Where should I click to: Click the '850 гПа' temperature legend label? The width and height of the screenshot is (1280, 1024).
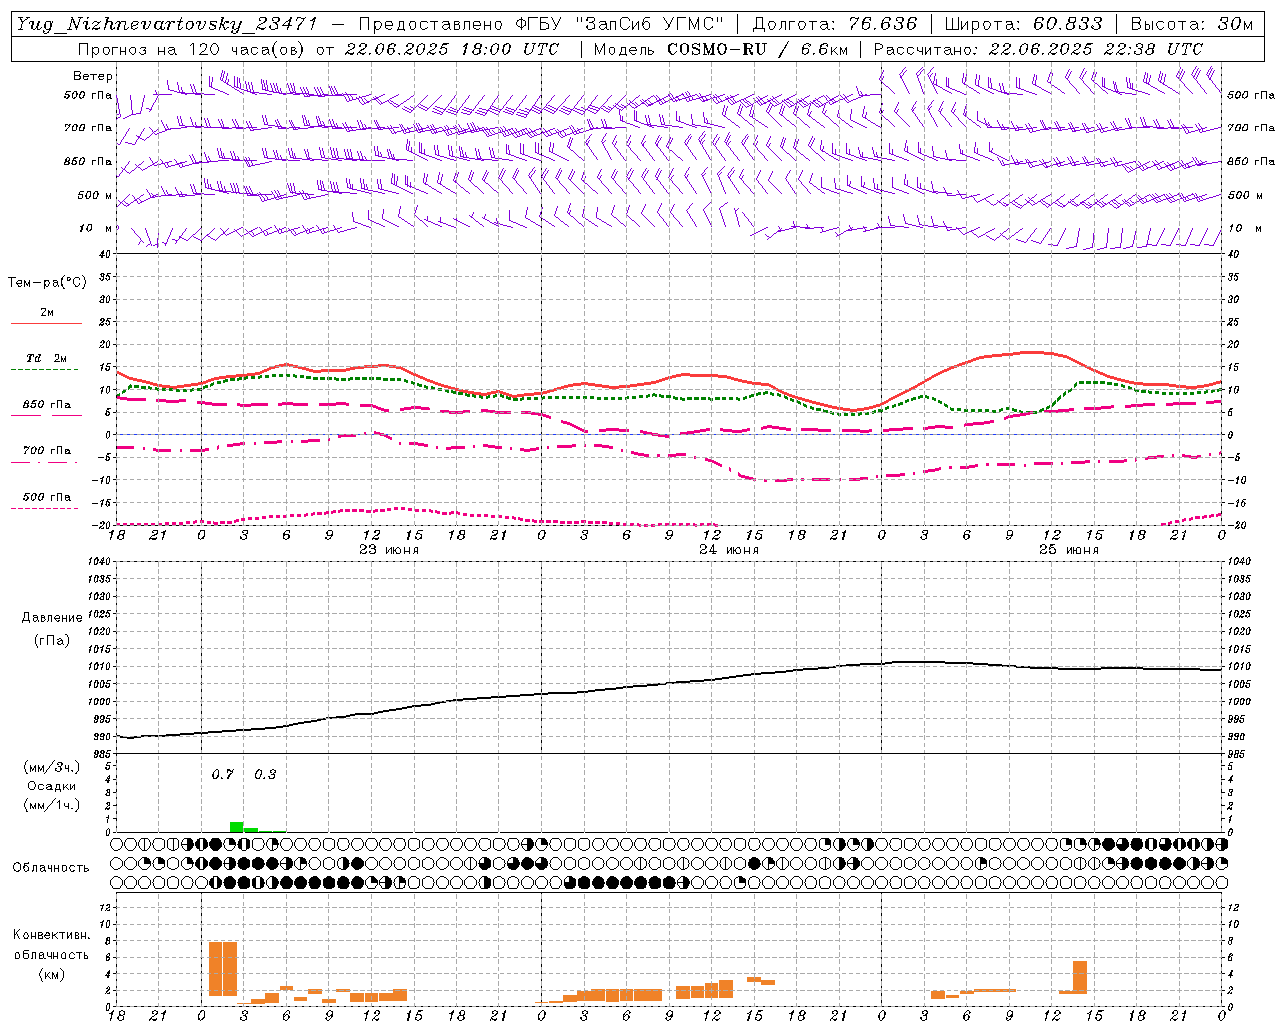pos(47,405)
